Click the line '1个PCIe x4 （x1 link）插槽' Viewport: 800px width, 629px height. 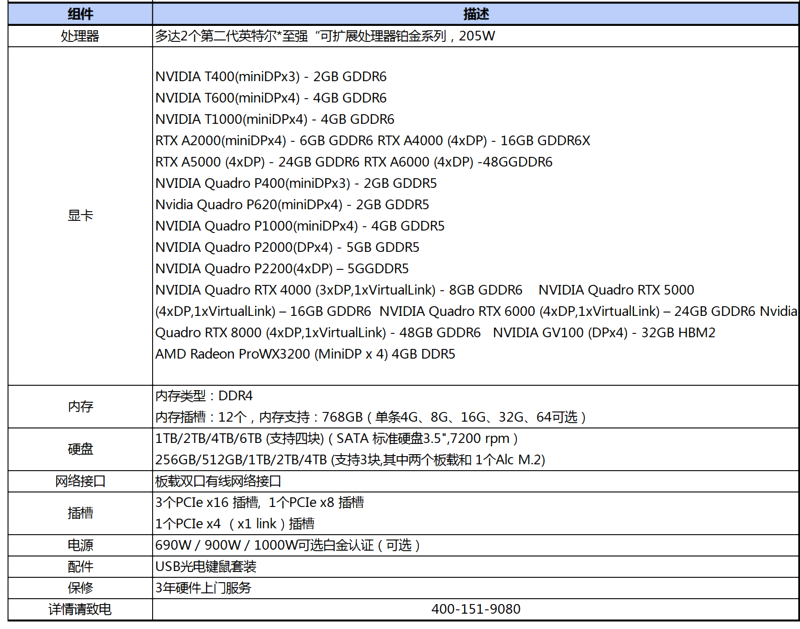click(235, 524)
